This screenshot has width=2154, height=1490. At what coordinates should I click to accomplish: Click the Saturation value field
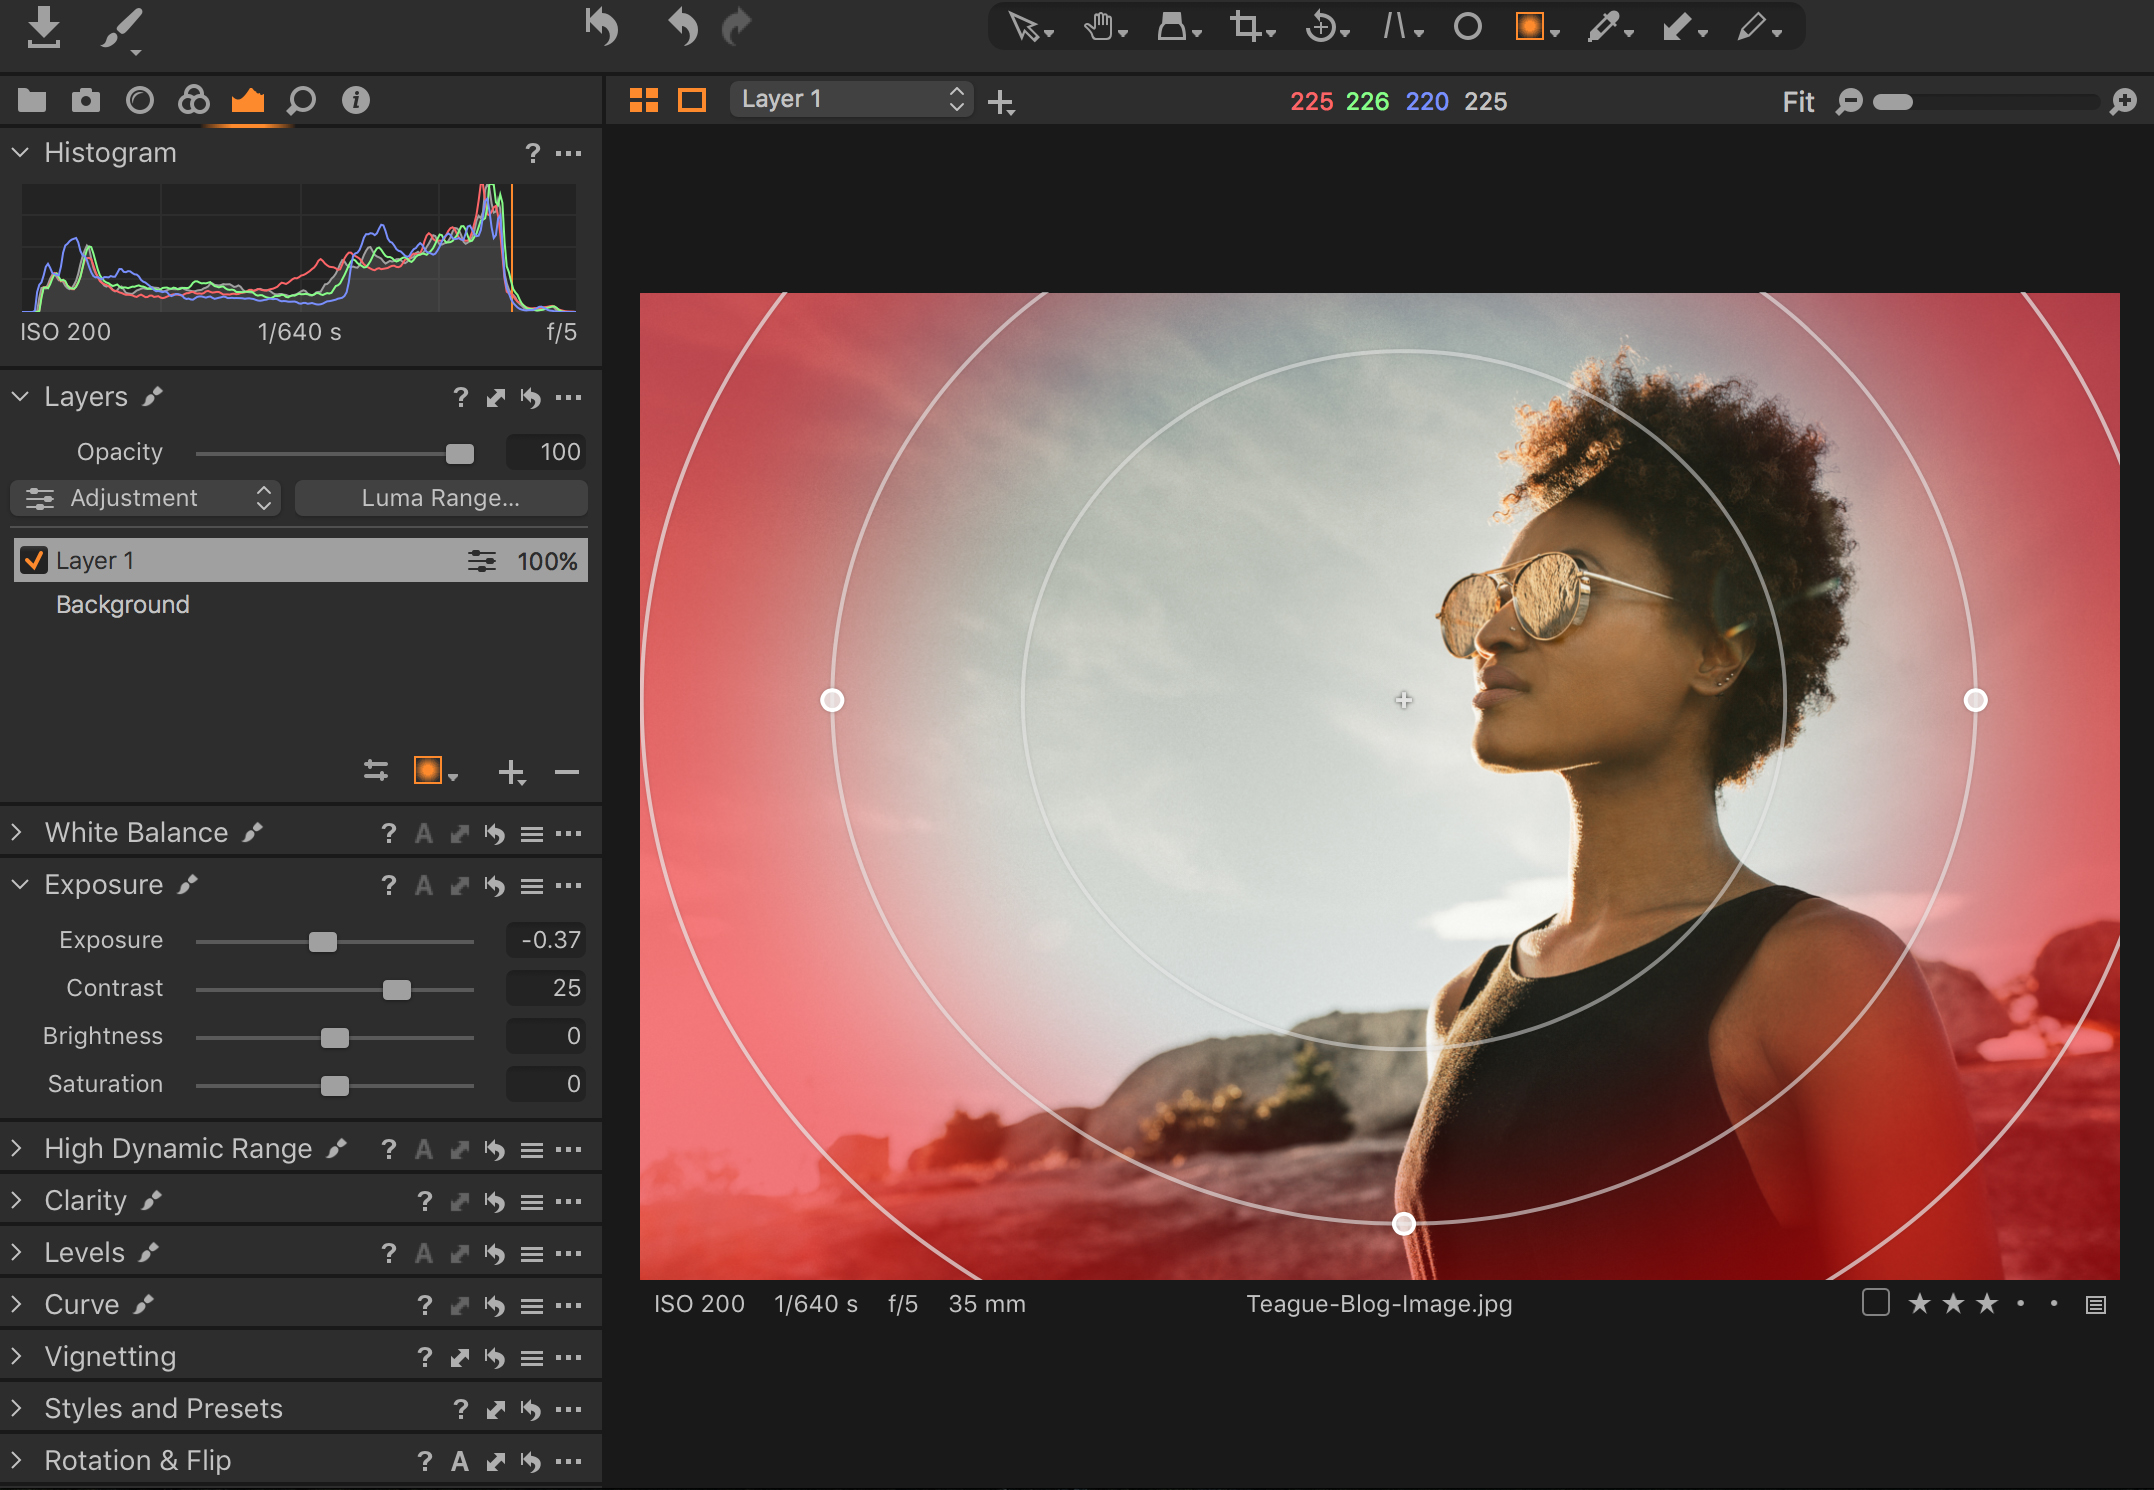pos(546,1084)
